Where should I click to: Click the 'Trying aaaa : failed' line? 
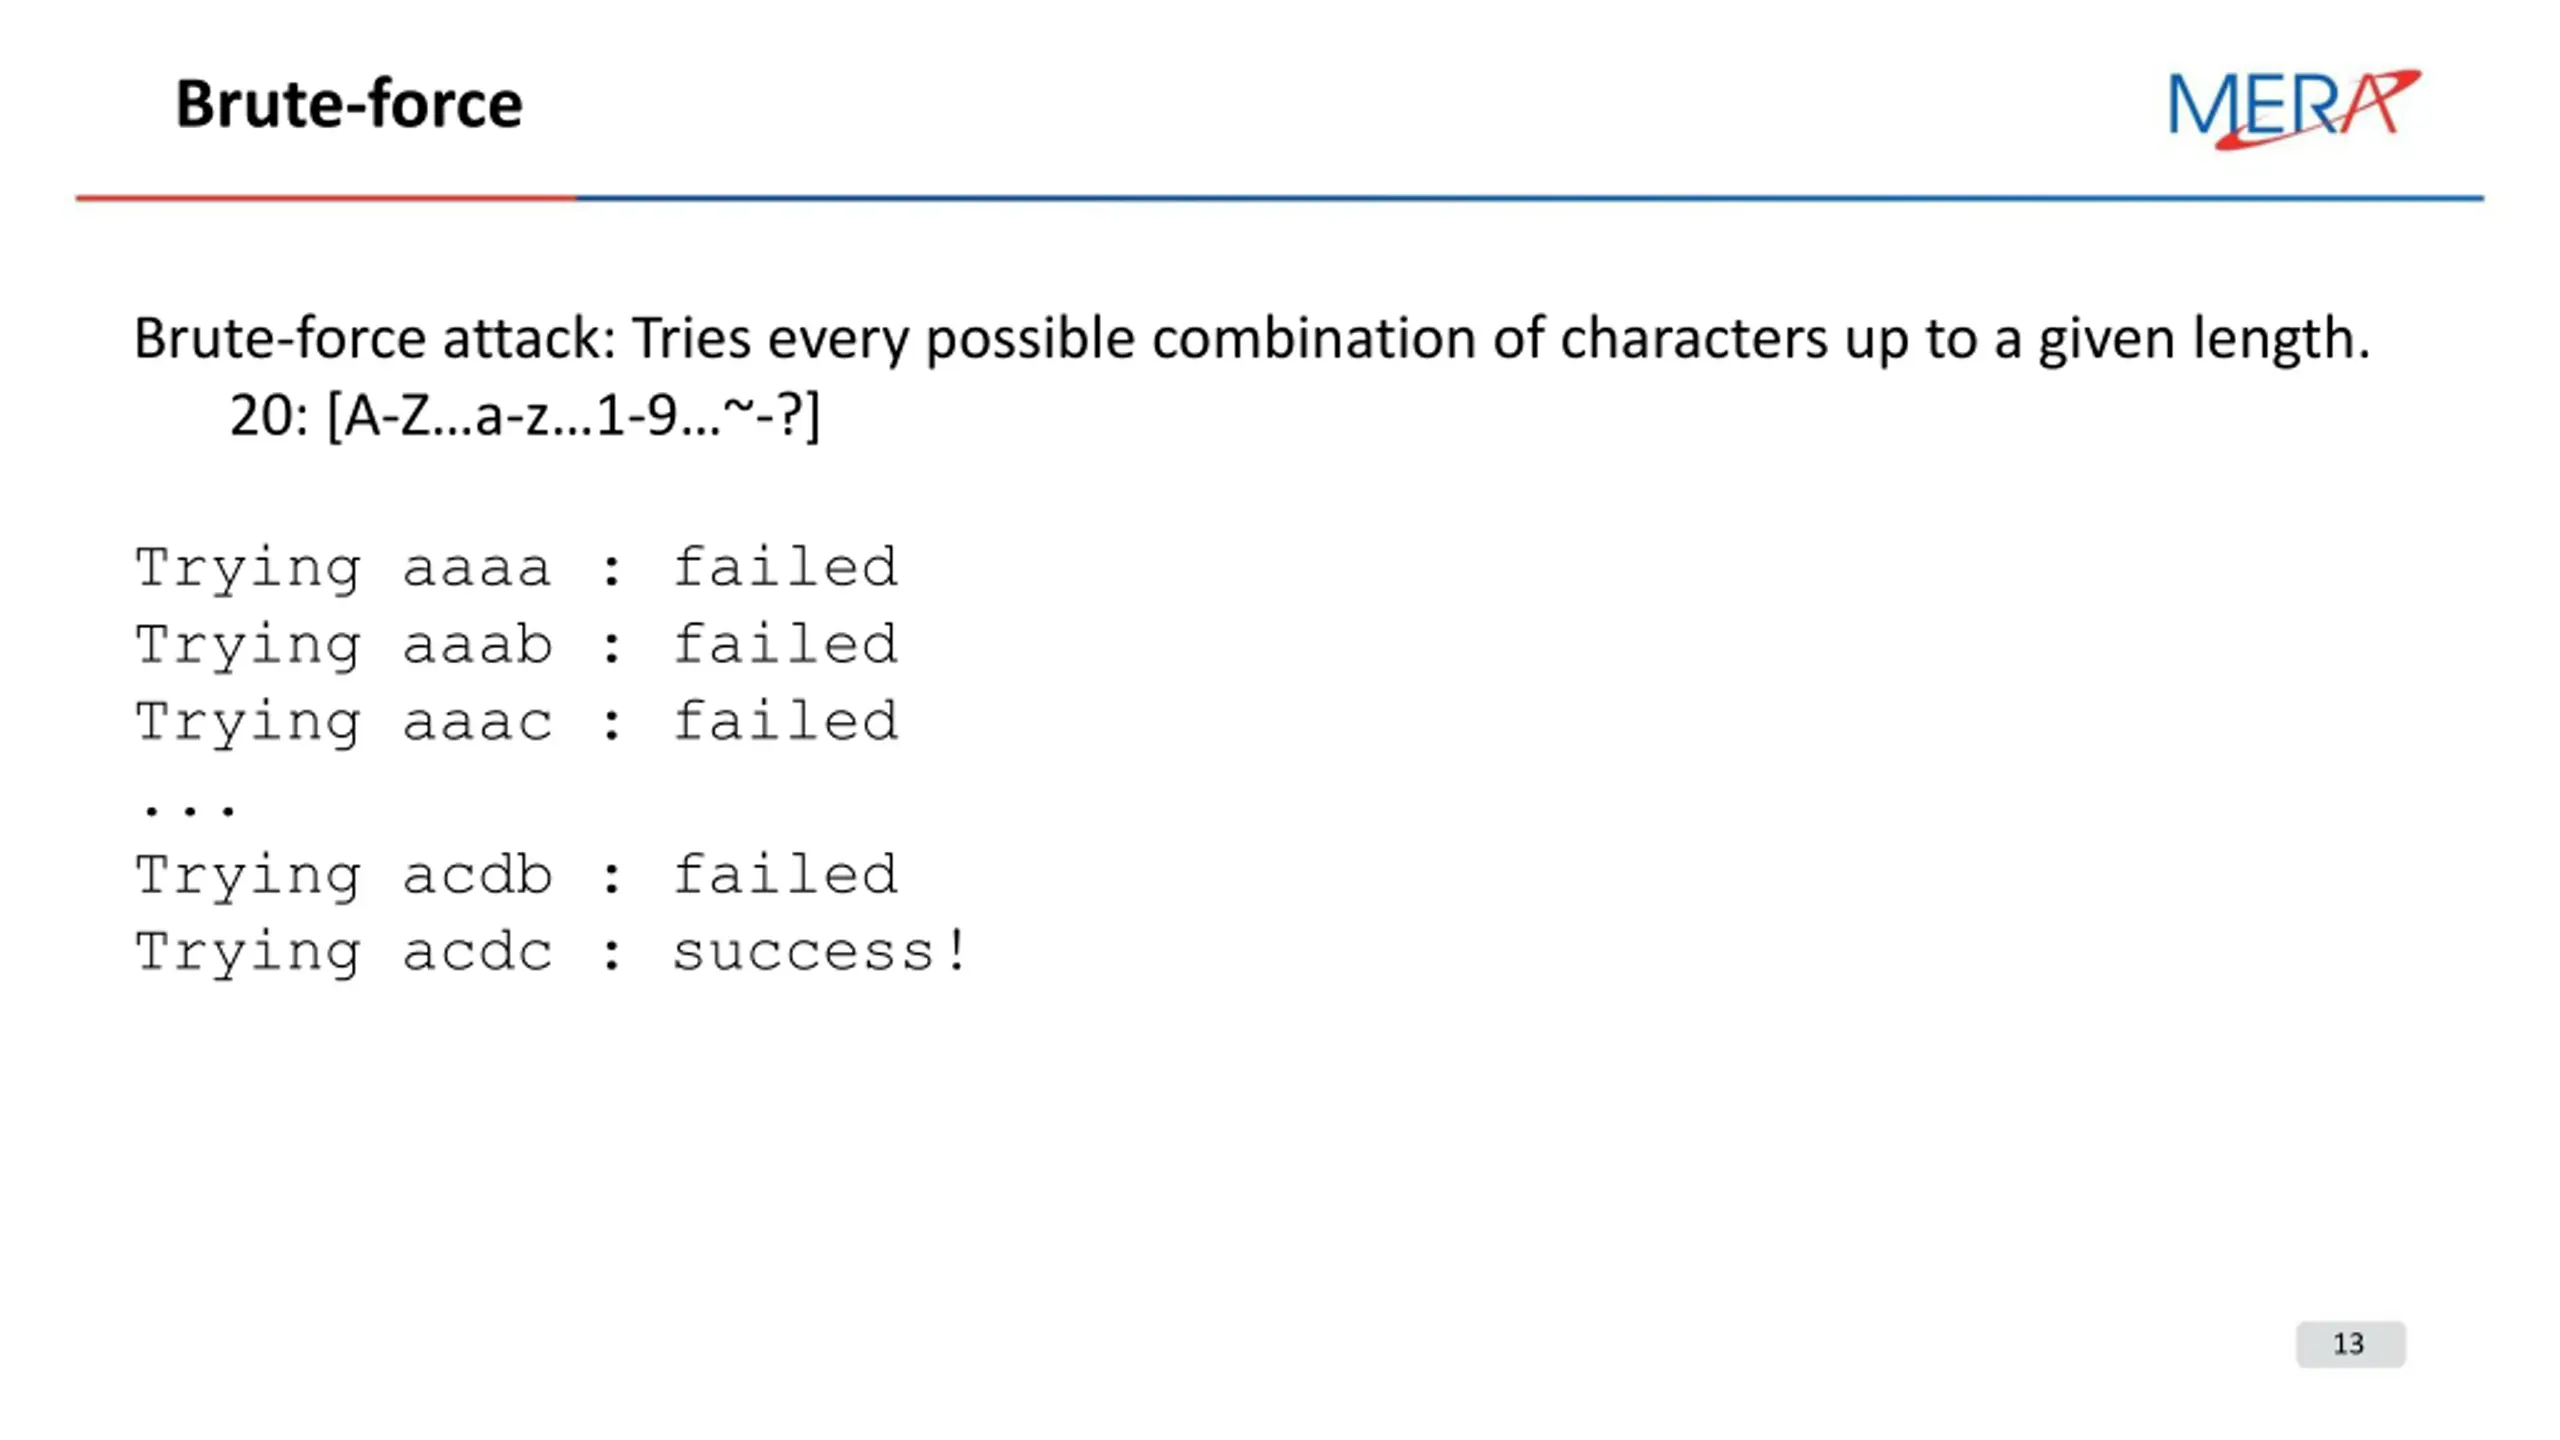[x=517, y=568]
